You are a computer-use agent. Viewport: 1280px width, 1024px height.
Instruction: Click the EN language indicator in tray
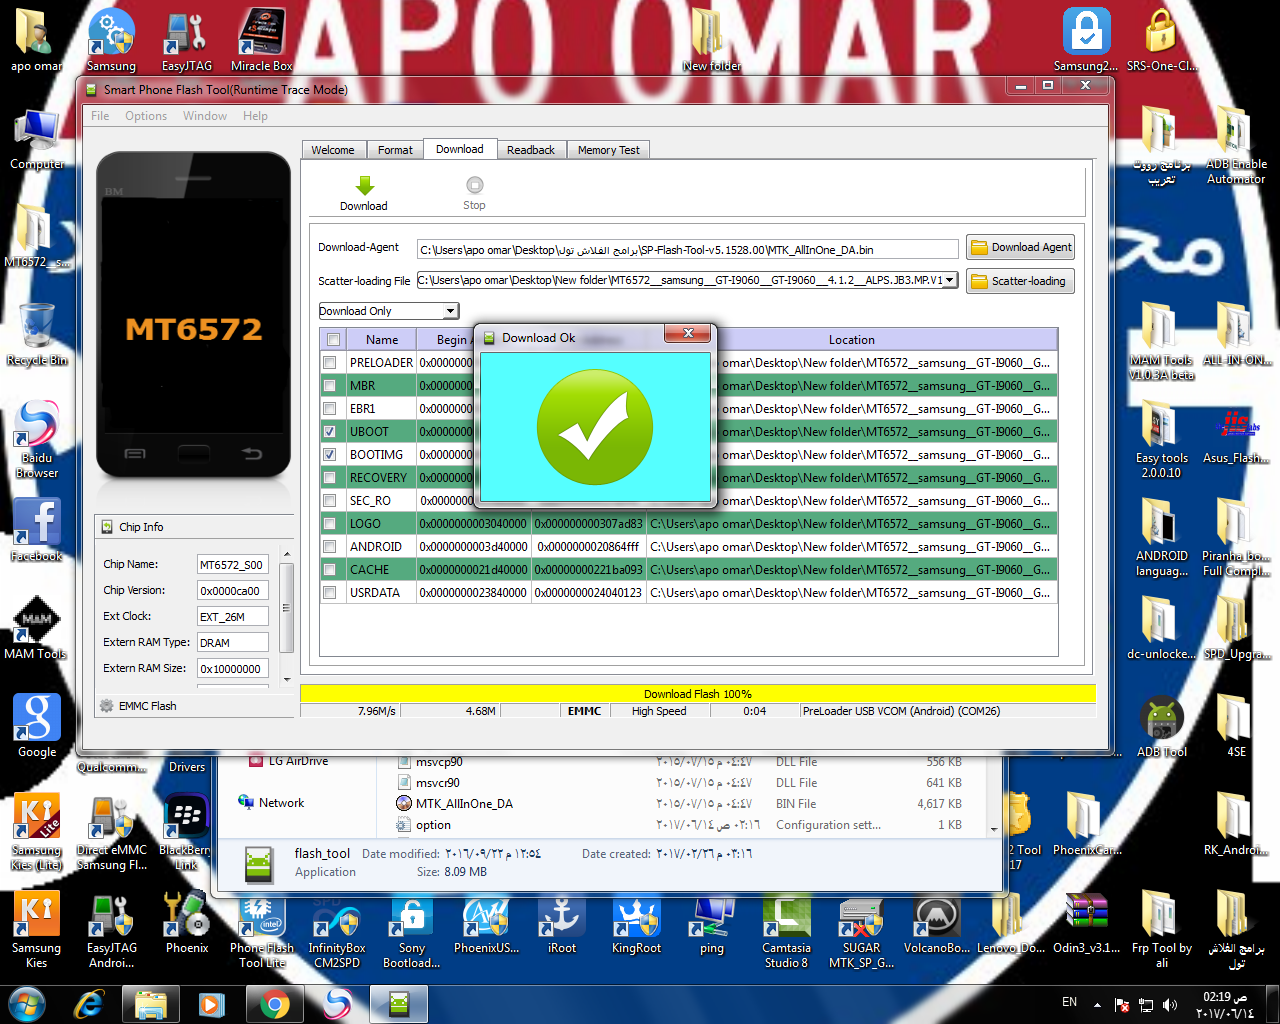coord(1069,1002)
